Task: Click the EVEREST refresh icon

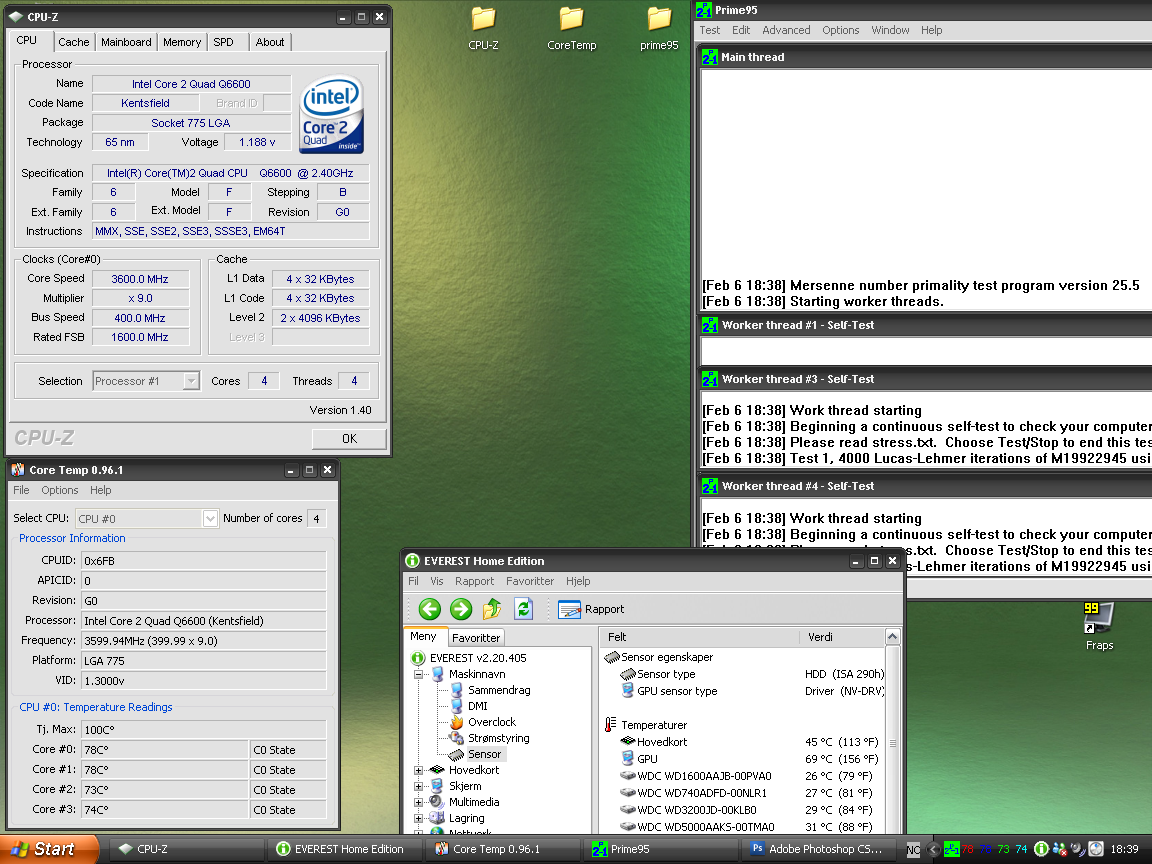Action: [x=523, y=608]
